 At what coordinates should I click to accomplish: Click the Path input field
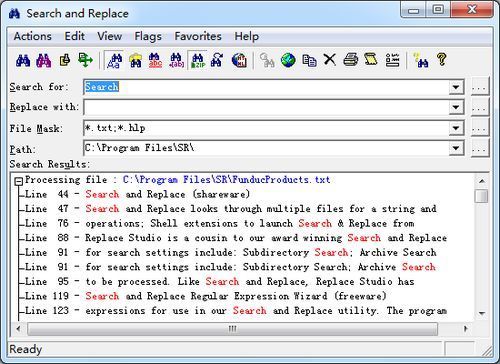click(x=267, y=148)
